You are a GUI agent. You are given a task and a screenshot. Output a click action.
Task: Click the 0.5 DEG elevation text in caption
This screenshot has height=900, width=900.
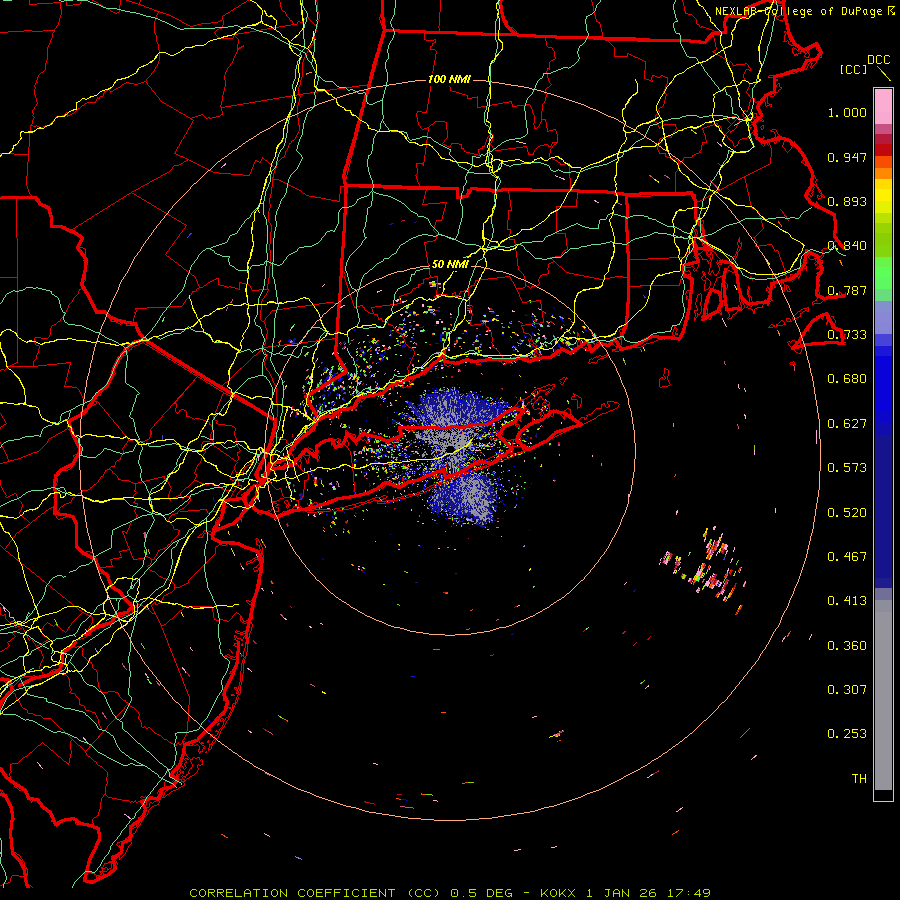tap(483, 893)
